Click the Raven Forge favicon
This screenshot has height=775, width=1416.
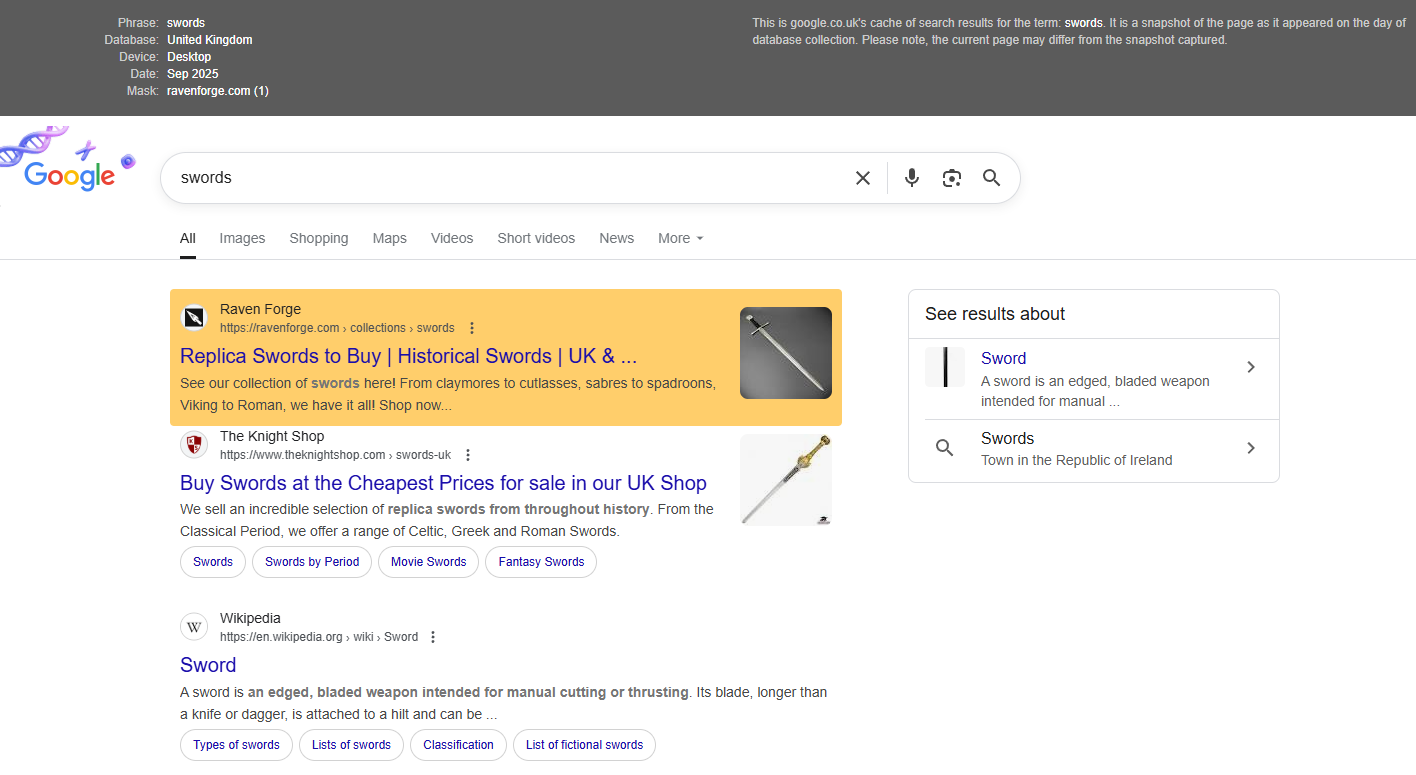[194, 318]
